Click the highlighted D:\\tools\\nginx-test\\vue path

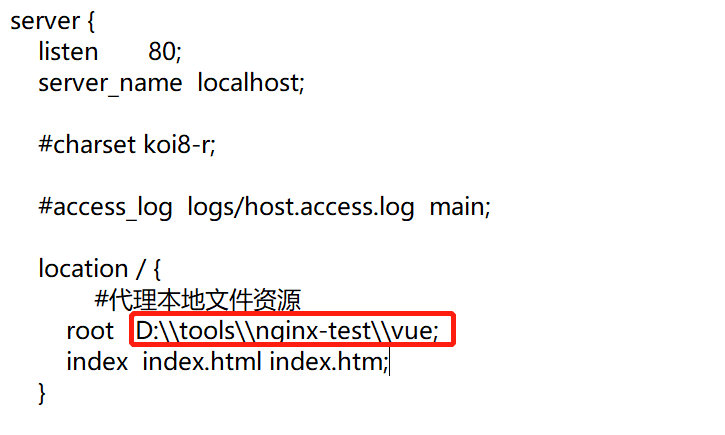click(287, 331)
